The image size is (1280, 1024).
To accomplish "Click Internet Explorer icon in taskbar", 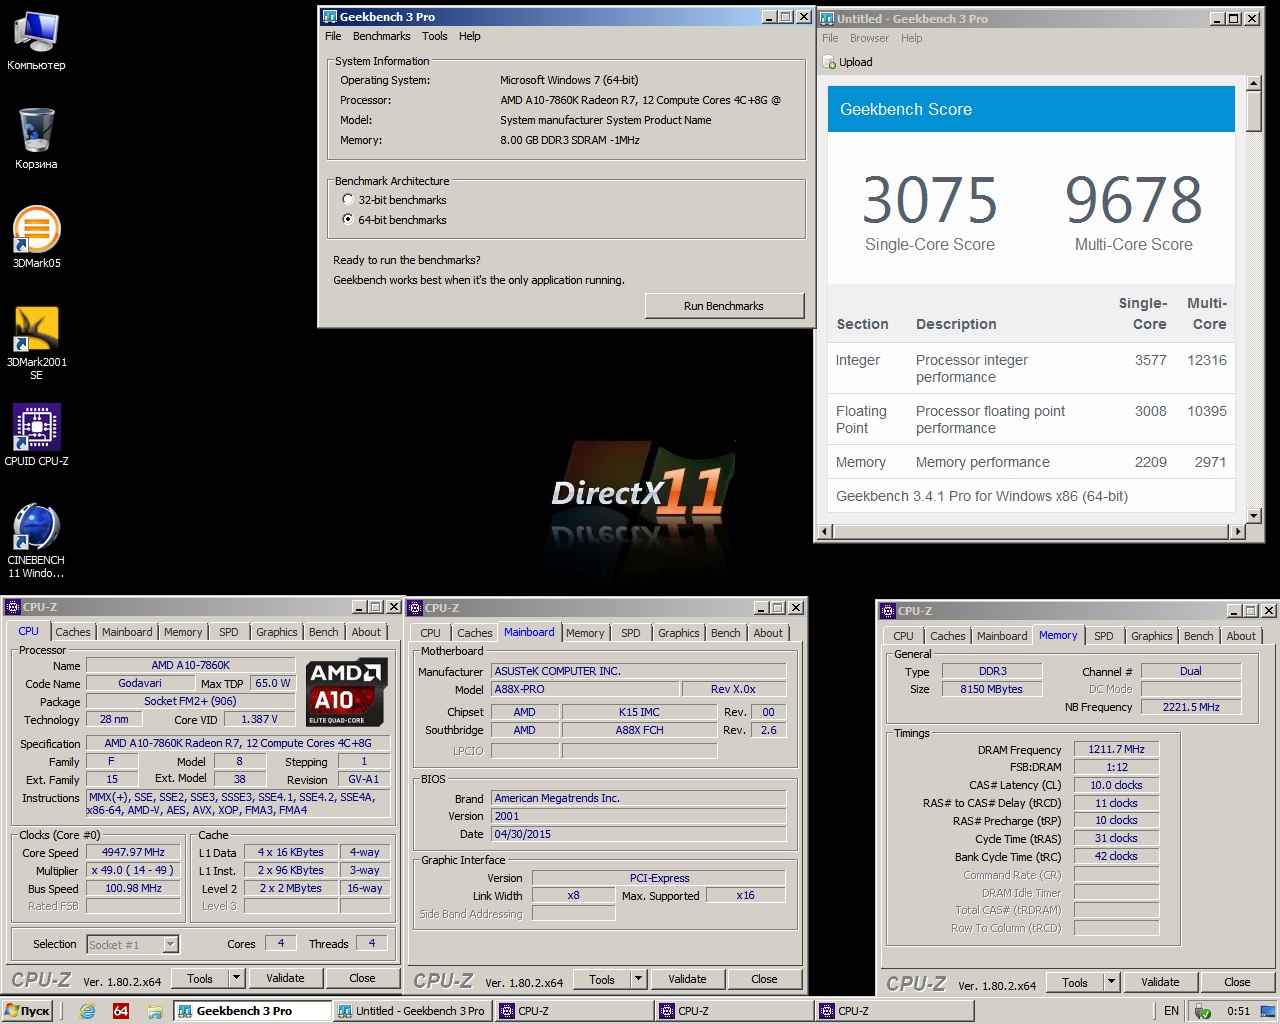I will coord(87,1011).
